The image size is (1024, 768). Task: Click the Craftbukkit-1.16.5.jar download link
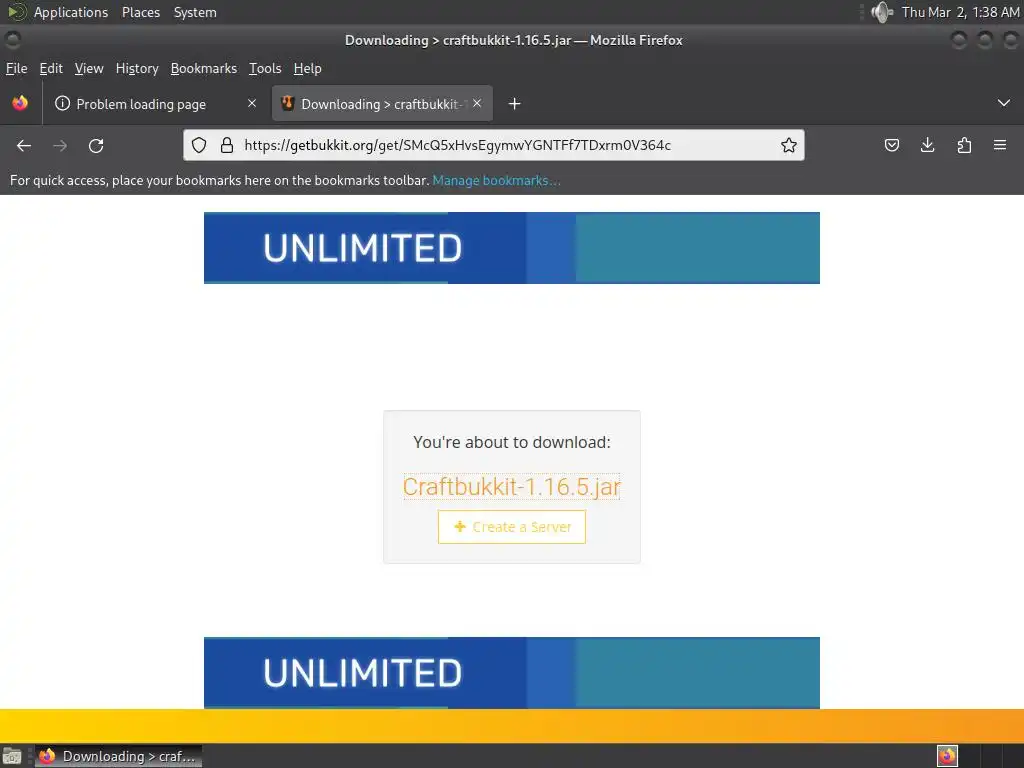click(x=511, y=487)
